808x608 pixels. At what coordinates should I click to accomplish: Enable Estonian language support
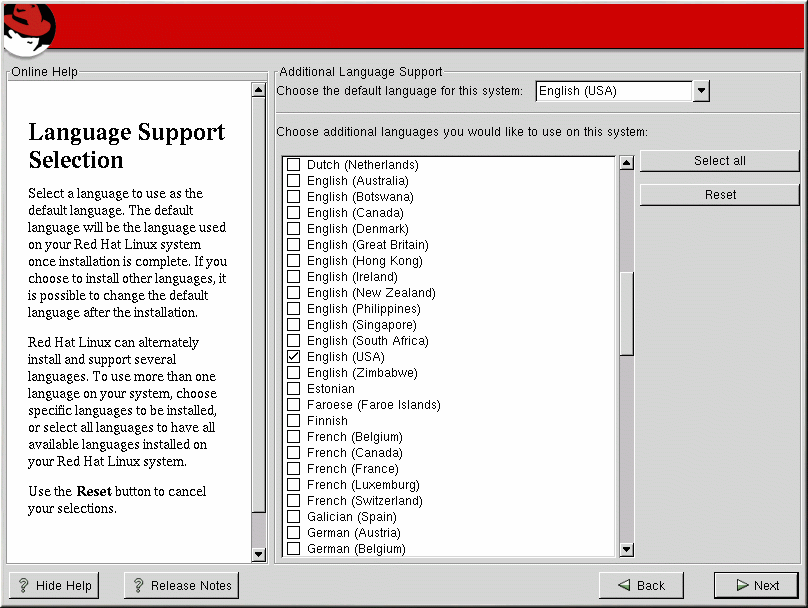[293, 388]
